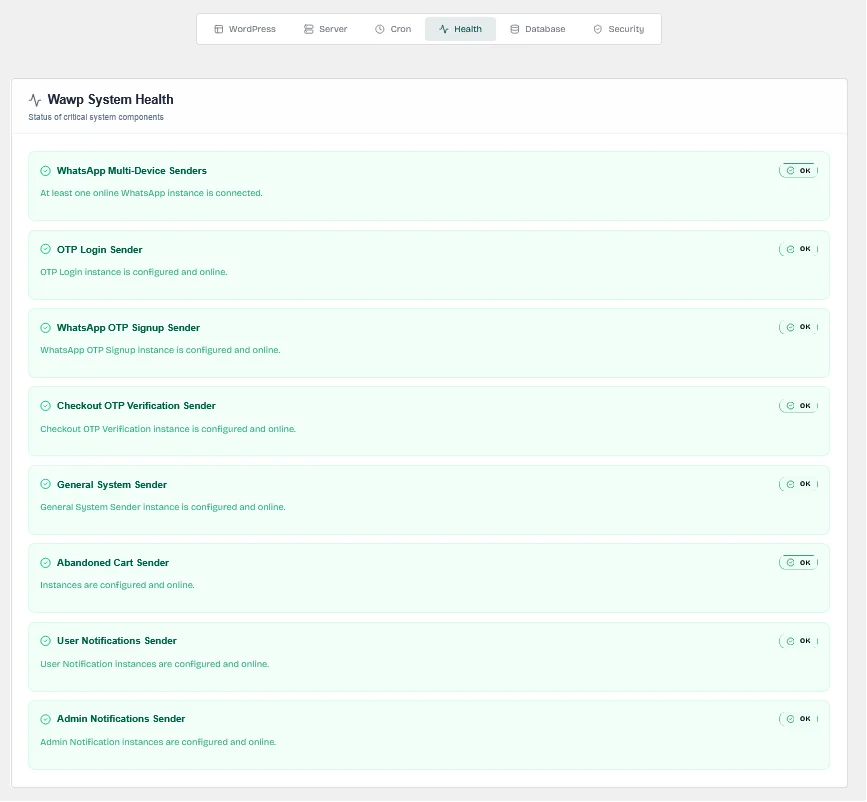The height and width of the screenshot is (802, 867).
Task: Switch to the Server tab
Action: click(325, 29)
